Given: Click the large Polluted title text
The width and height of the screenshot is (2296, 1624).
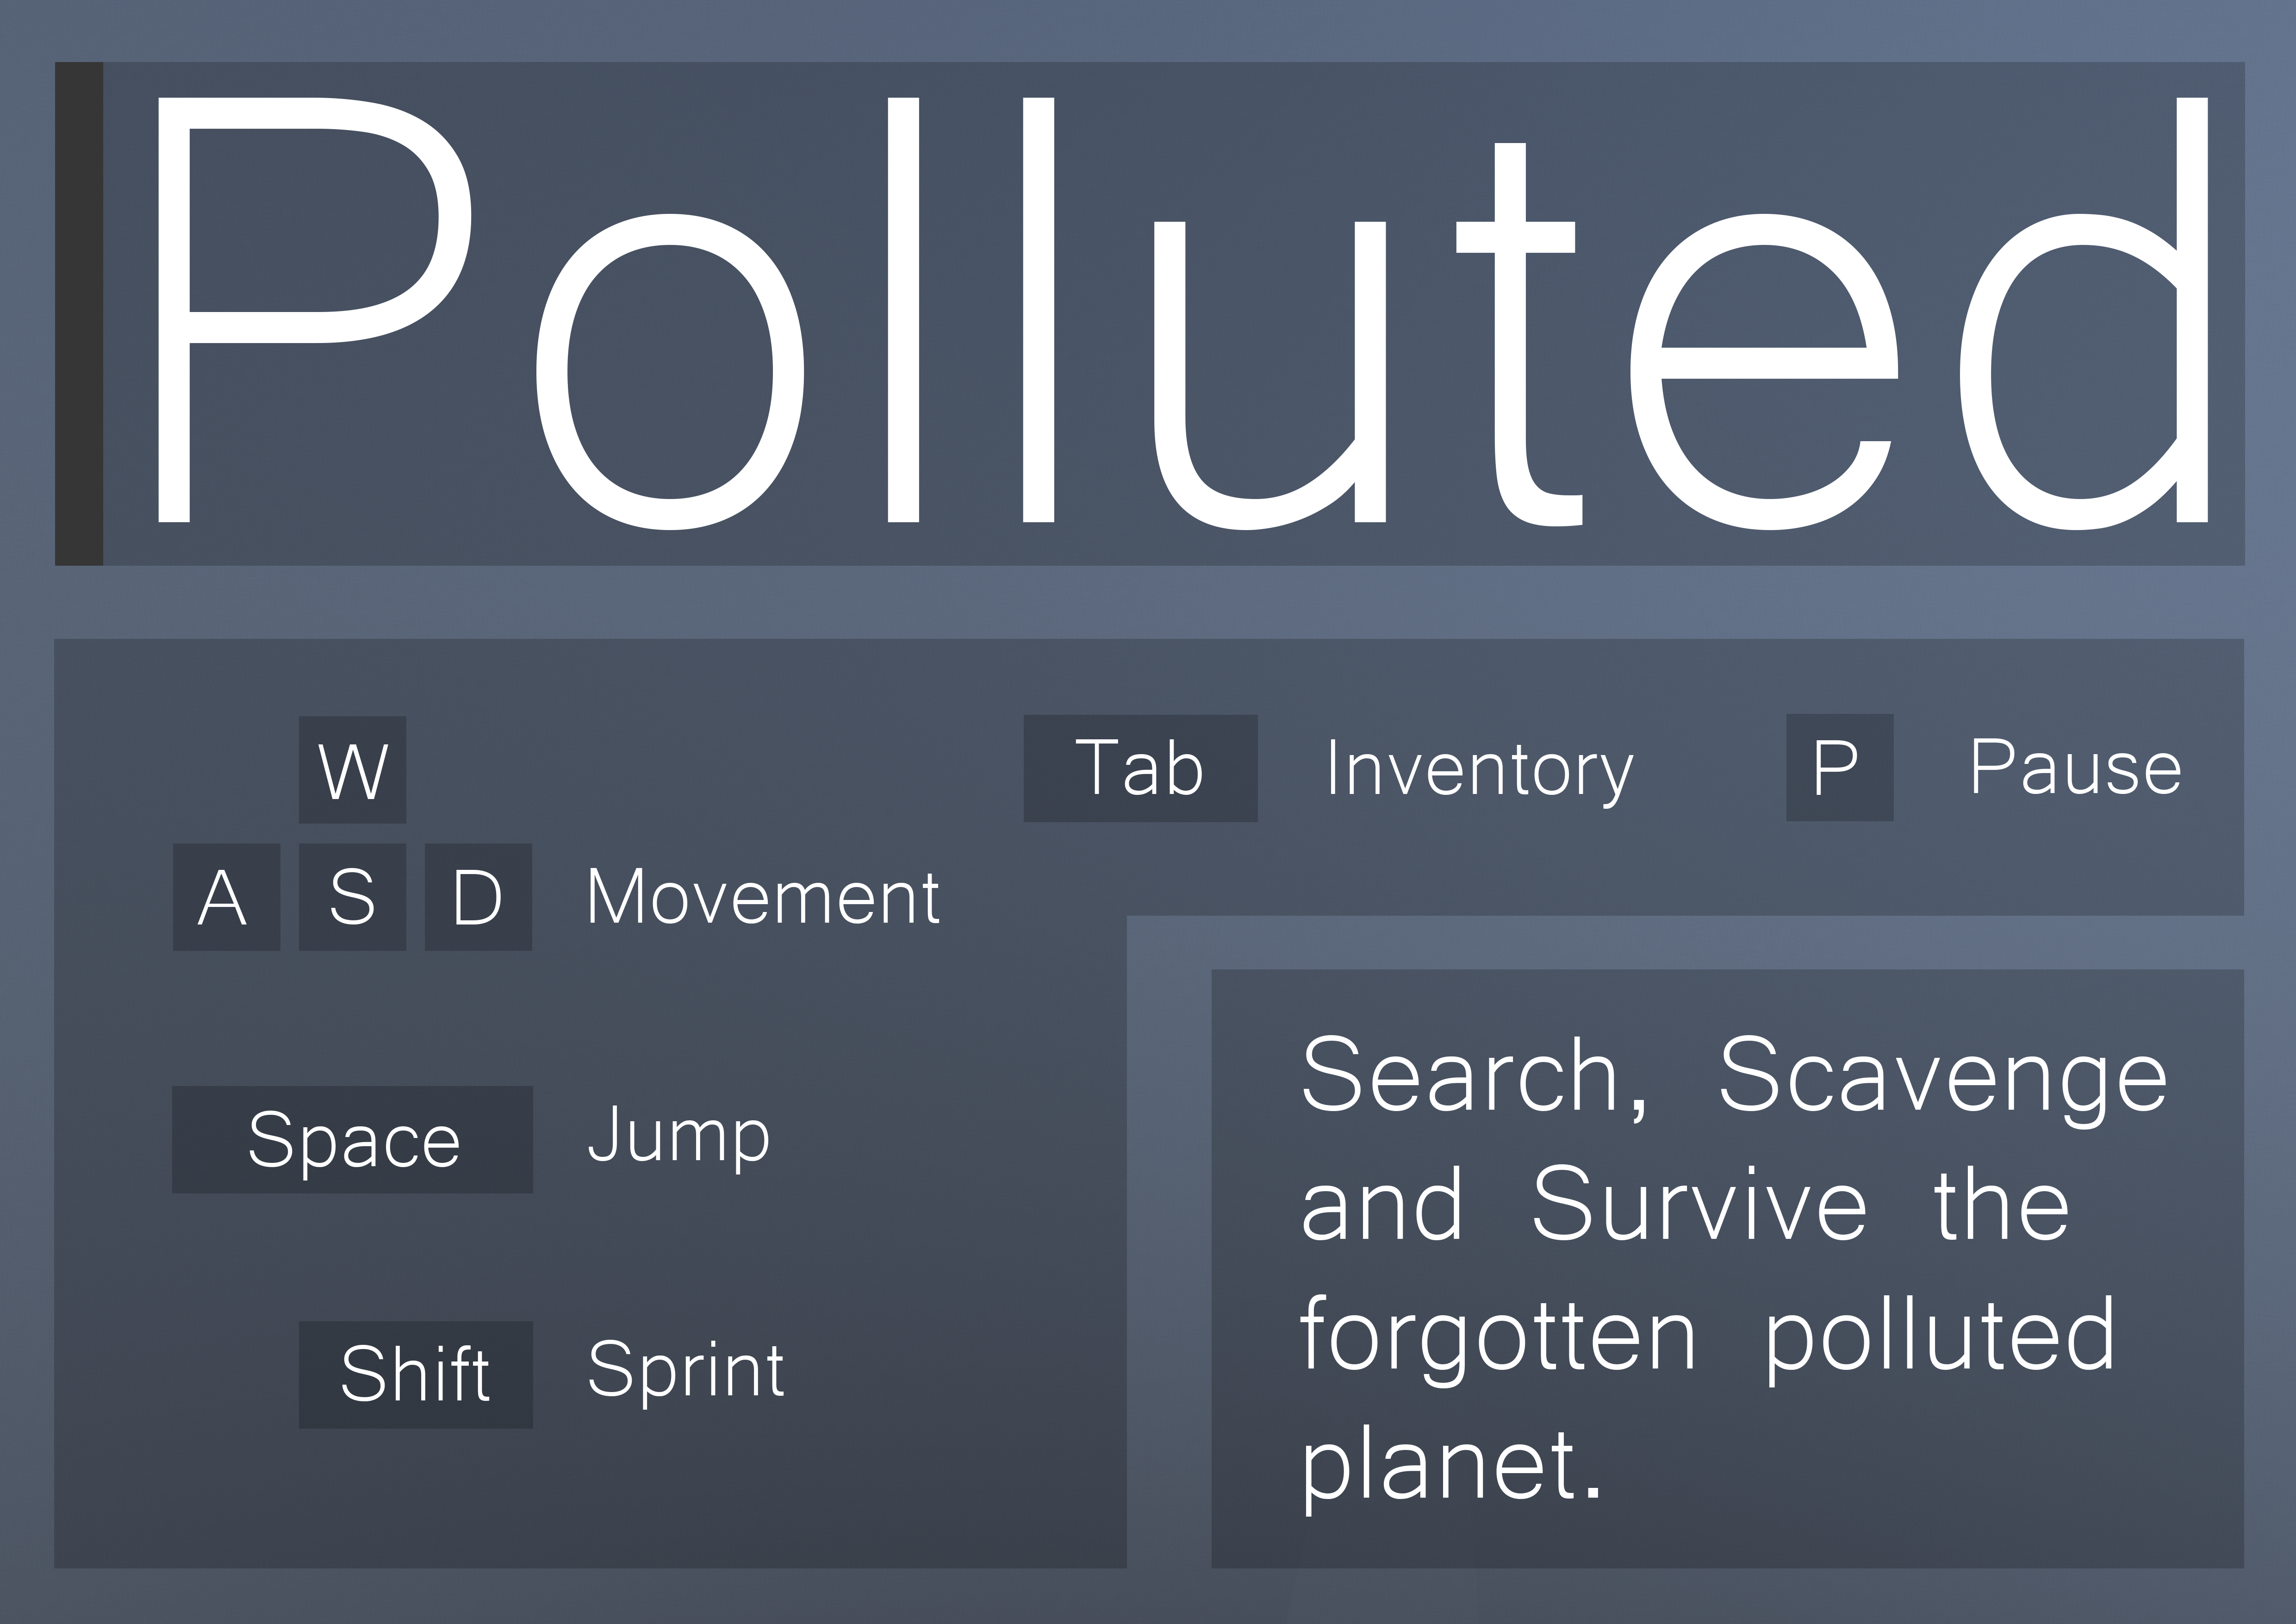Looking at the screenshot, I should pyautogui.click(x=1183, y=312).
